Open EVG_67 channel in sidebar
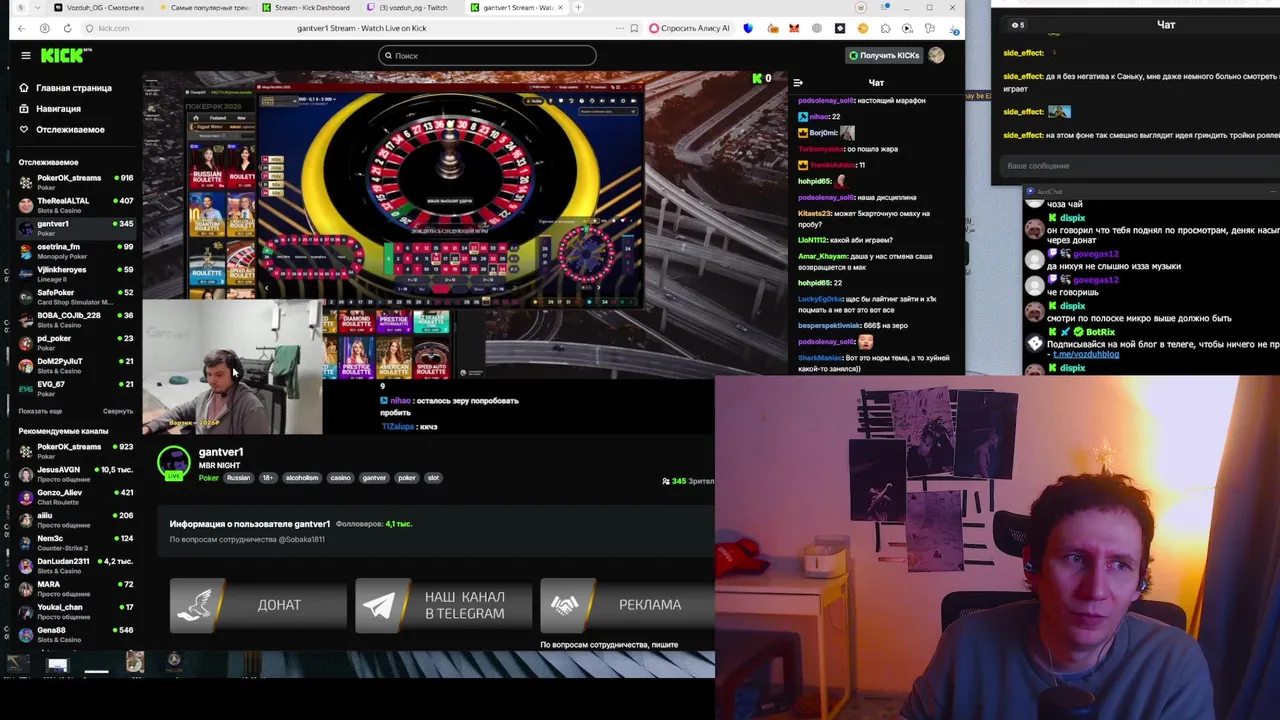This screenshot has width=1280, height=720. click(76, 389)
